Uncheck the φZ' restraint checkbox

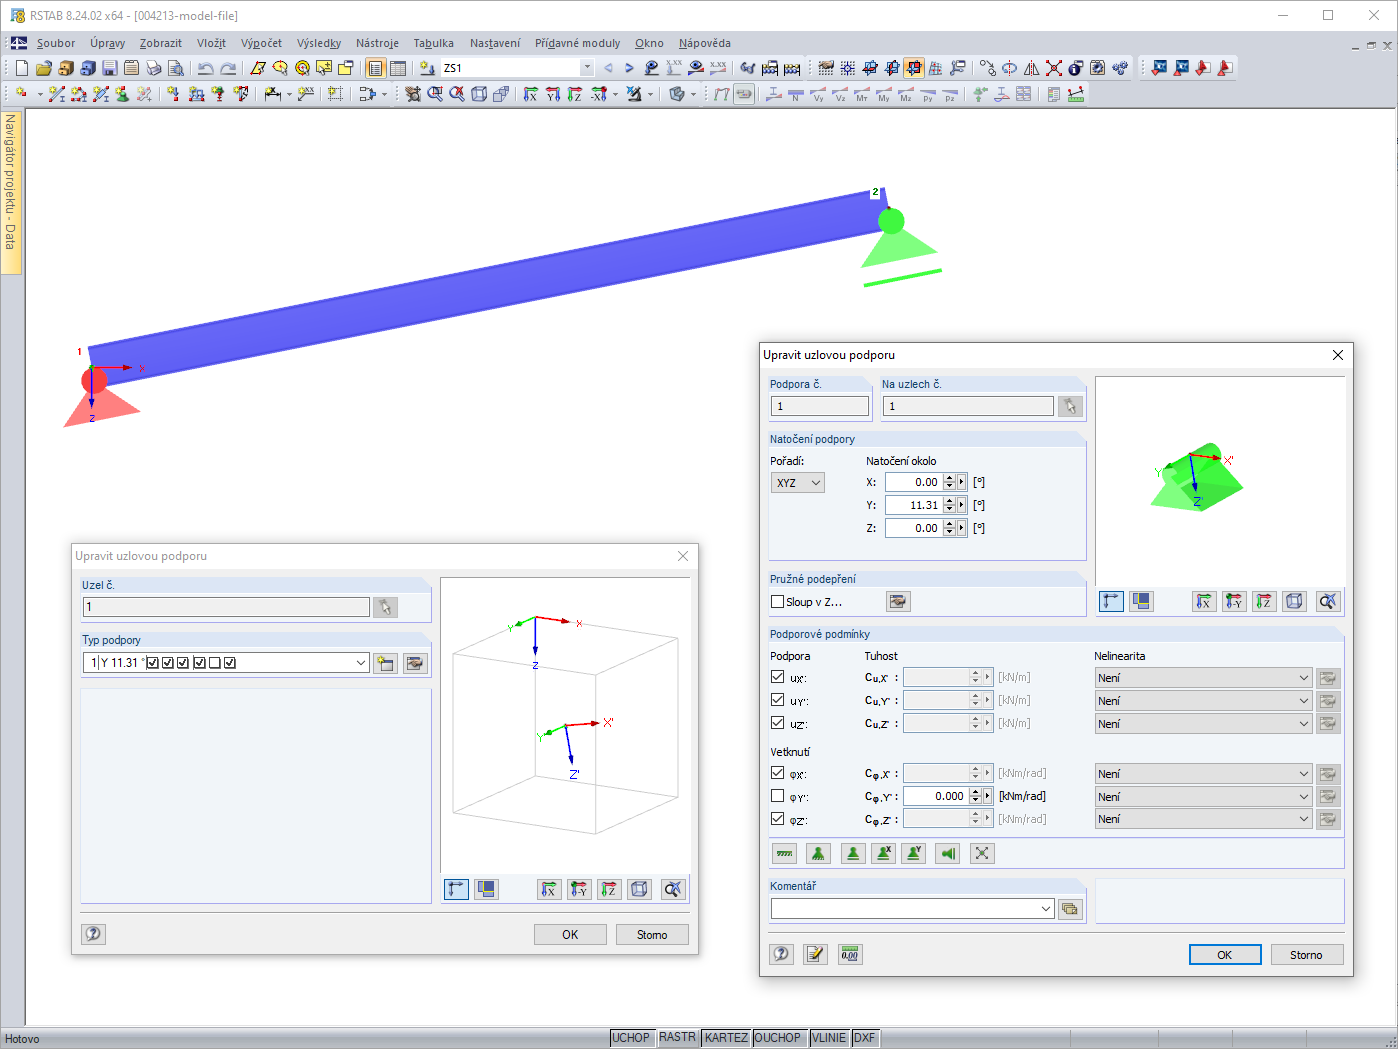(777, 819)
